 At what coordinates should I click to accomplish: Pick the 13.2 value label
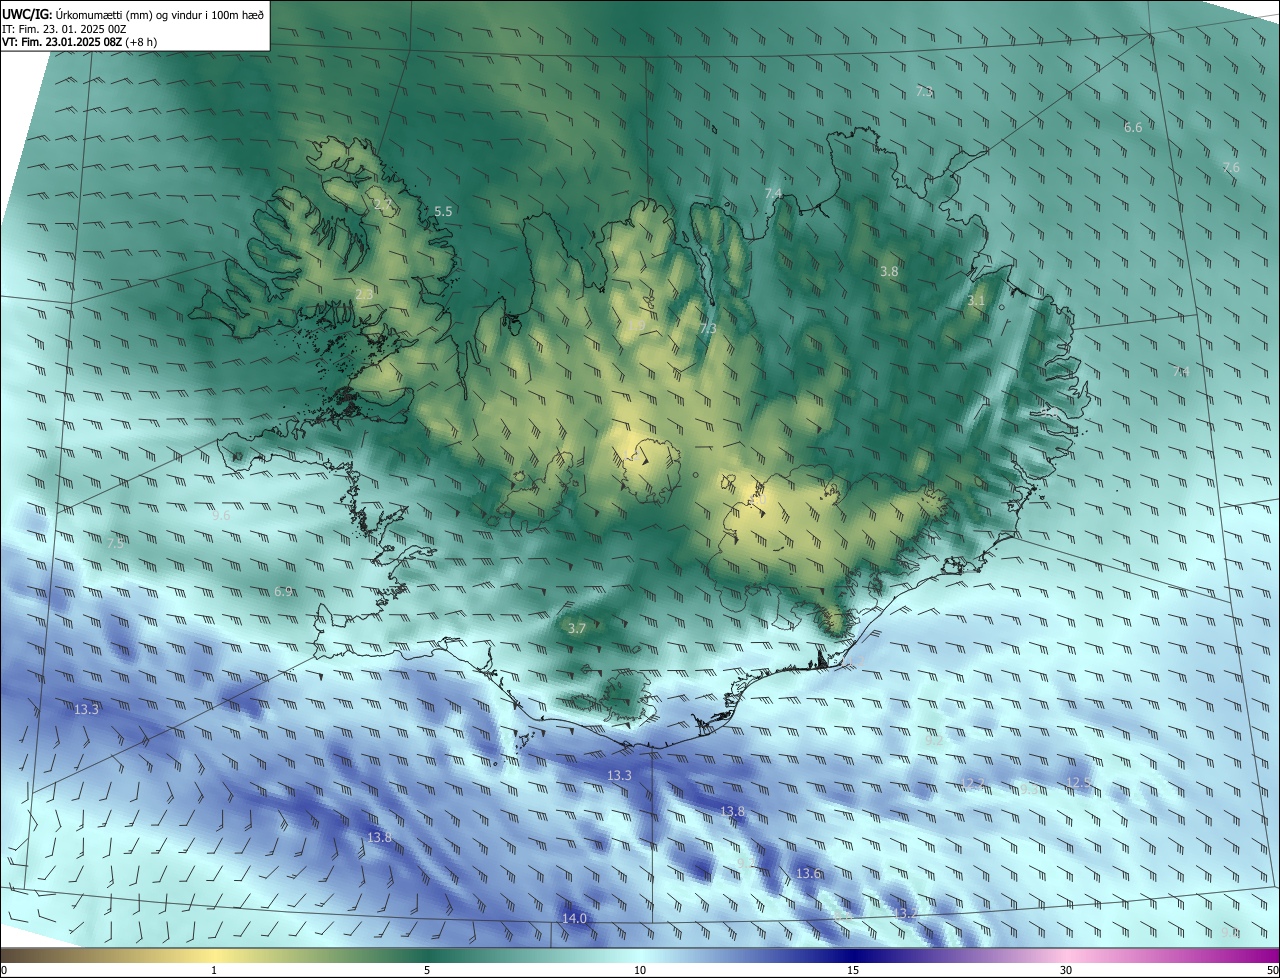coord(905,914)
